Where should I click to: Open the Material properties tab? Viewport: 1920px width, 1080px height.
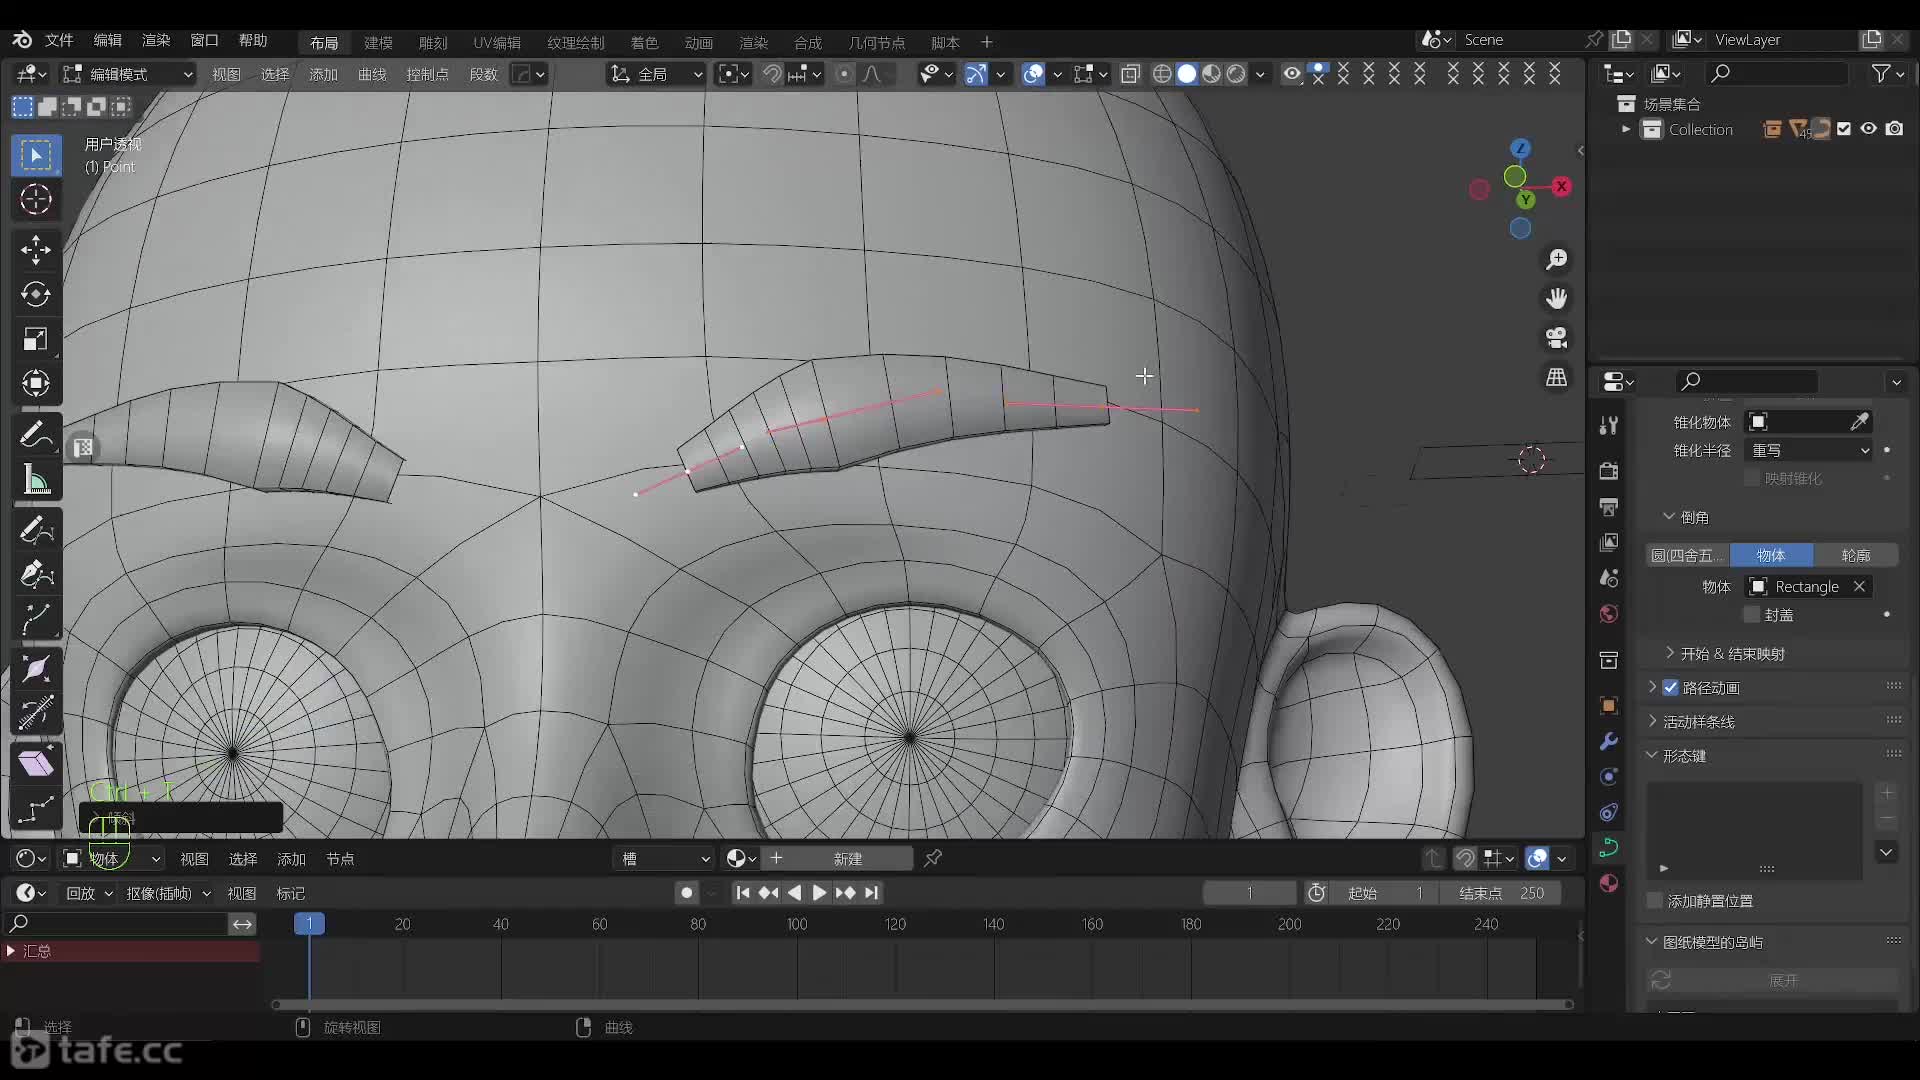pyautogui.click(x=1609, y=883)
